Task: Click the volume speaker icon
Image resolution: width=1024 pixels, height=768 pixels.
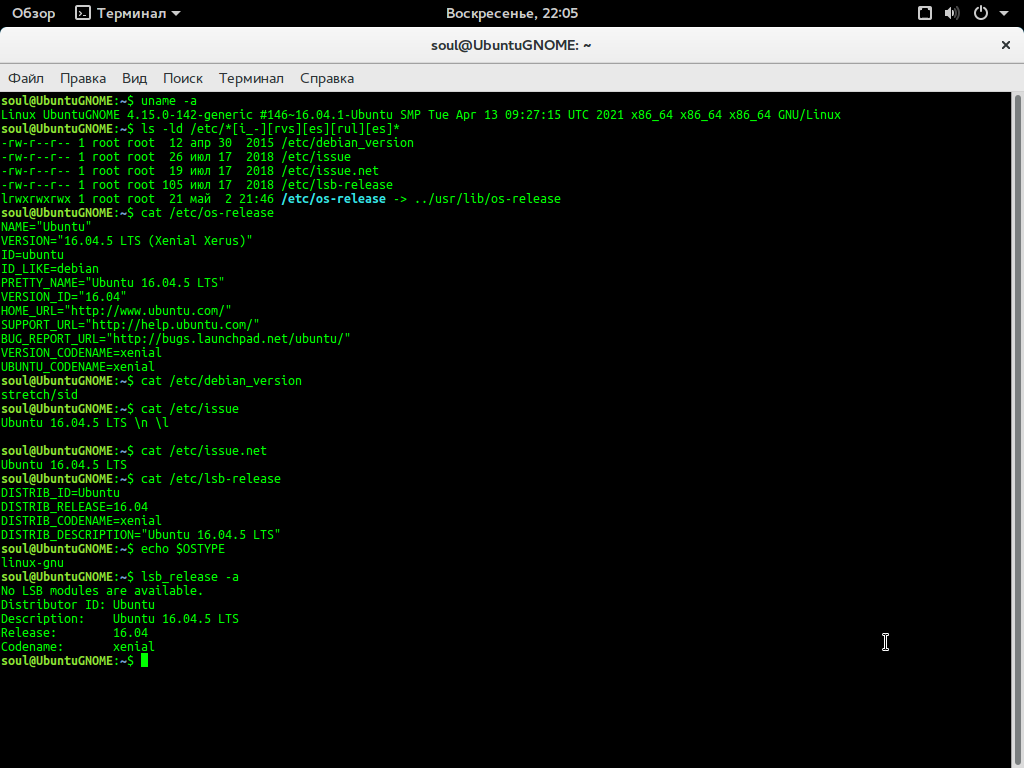Action: 952,13
